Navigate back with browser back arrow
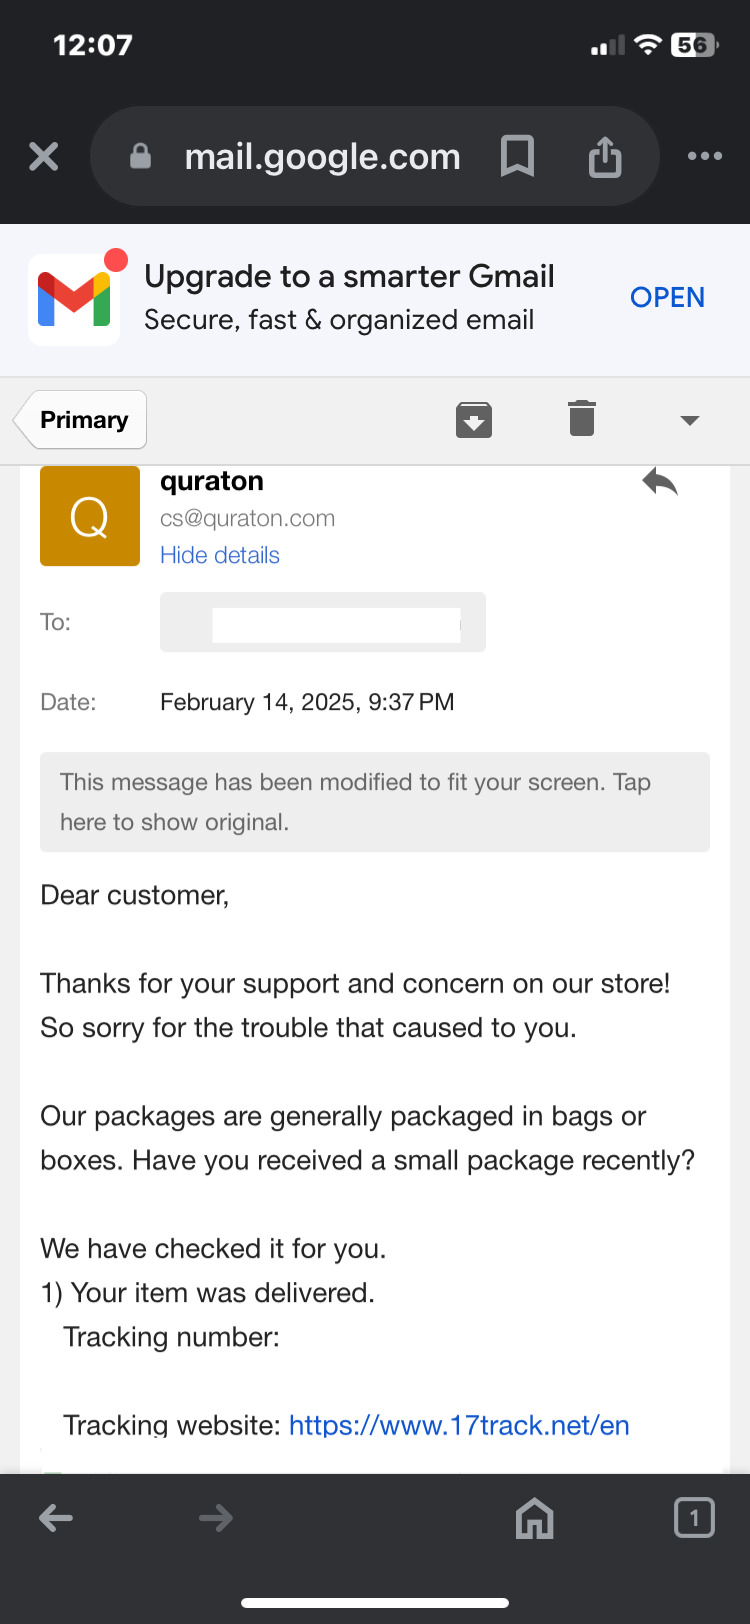The height and width of the screenshot is (1624, 750). [56, 1519]
